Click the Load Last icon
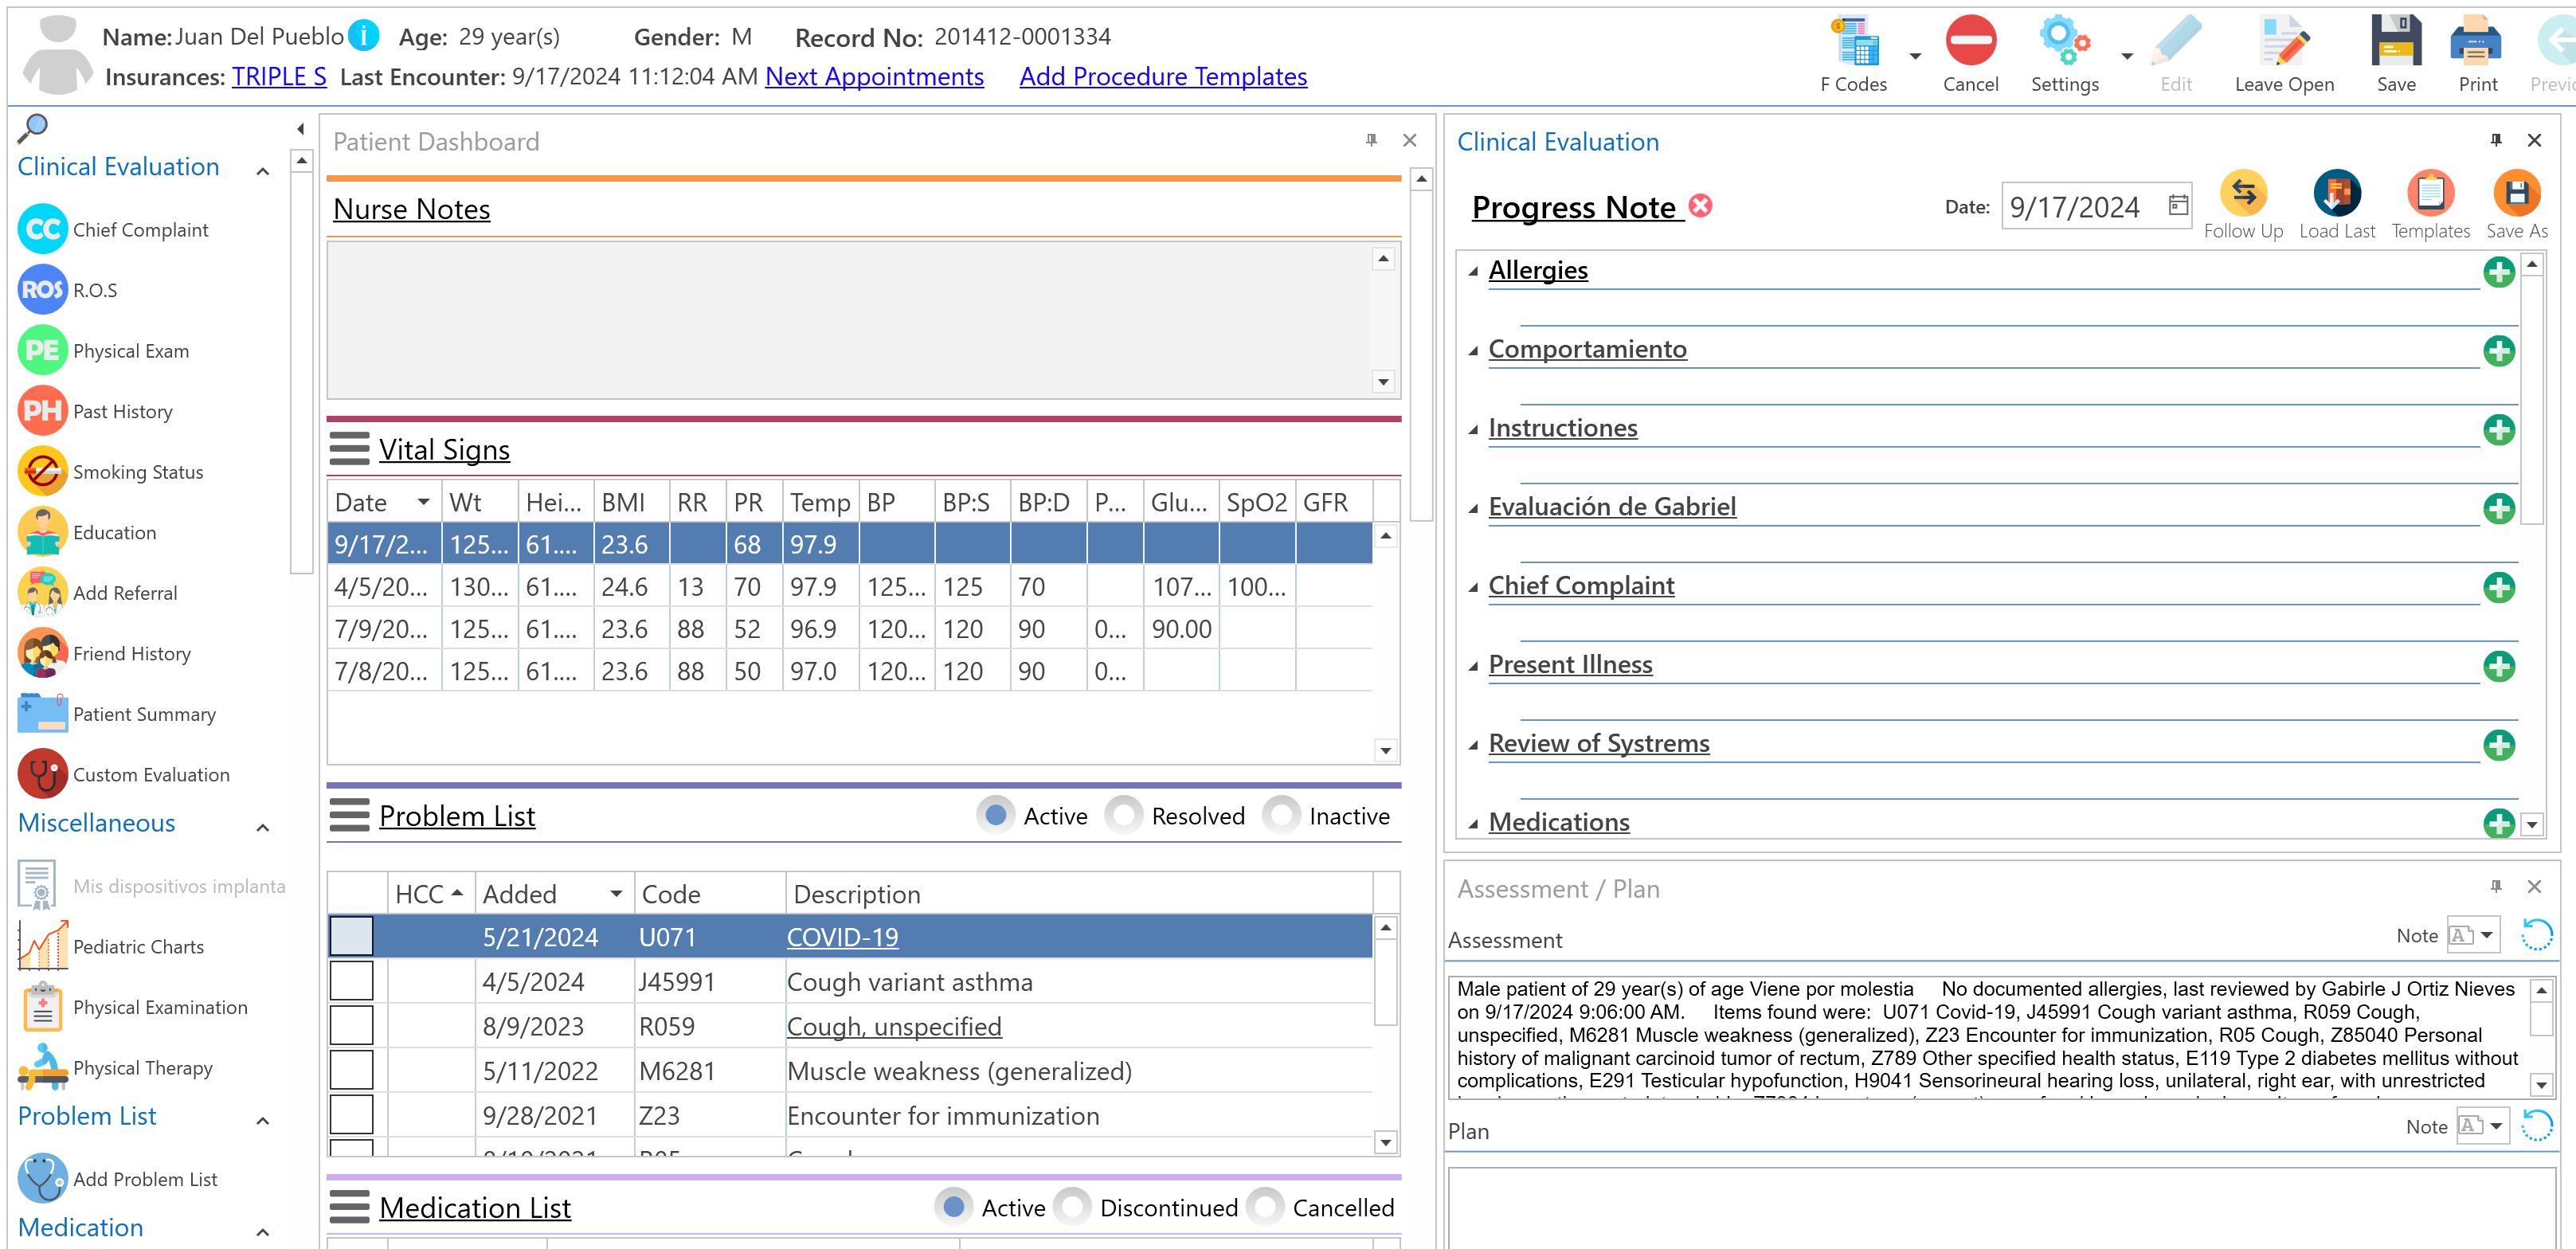This screenshot has width=2576, height=1249. [2336, 194]
